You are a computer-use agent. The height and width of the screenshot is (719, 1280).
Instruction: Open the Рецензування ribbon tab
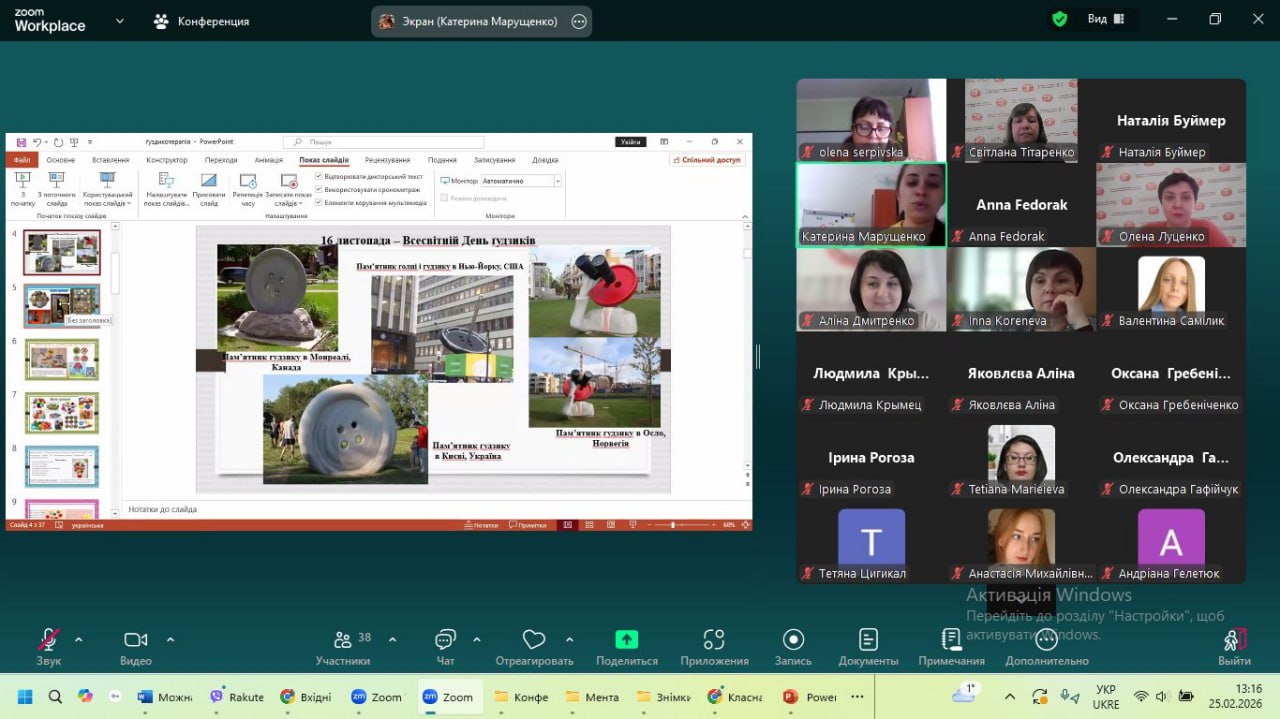[387, 160]
